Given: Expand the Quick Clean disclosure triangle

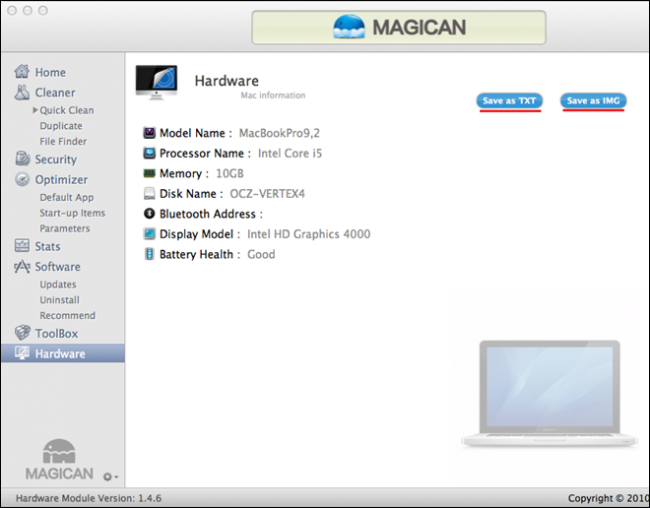Looking at the screenshot, I should (x=36, y=110).
